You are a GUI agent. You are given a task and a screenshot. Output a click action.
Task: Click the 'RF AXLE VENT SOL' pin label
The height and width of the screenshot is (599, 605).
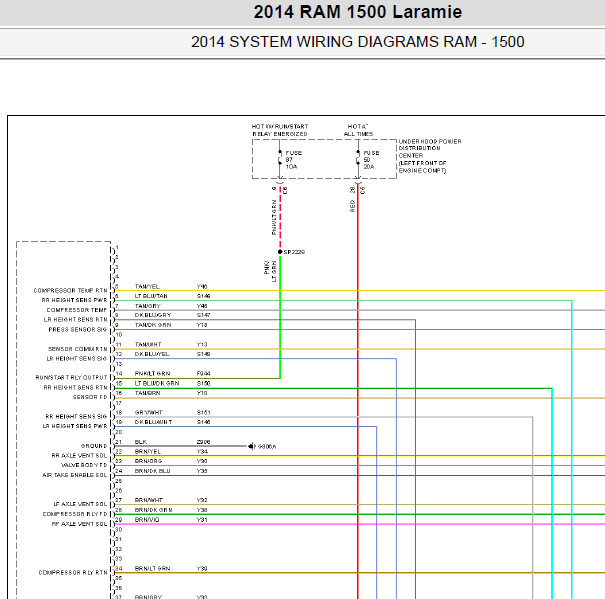click(x=79, y=524)
